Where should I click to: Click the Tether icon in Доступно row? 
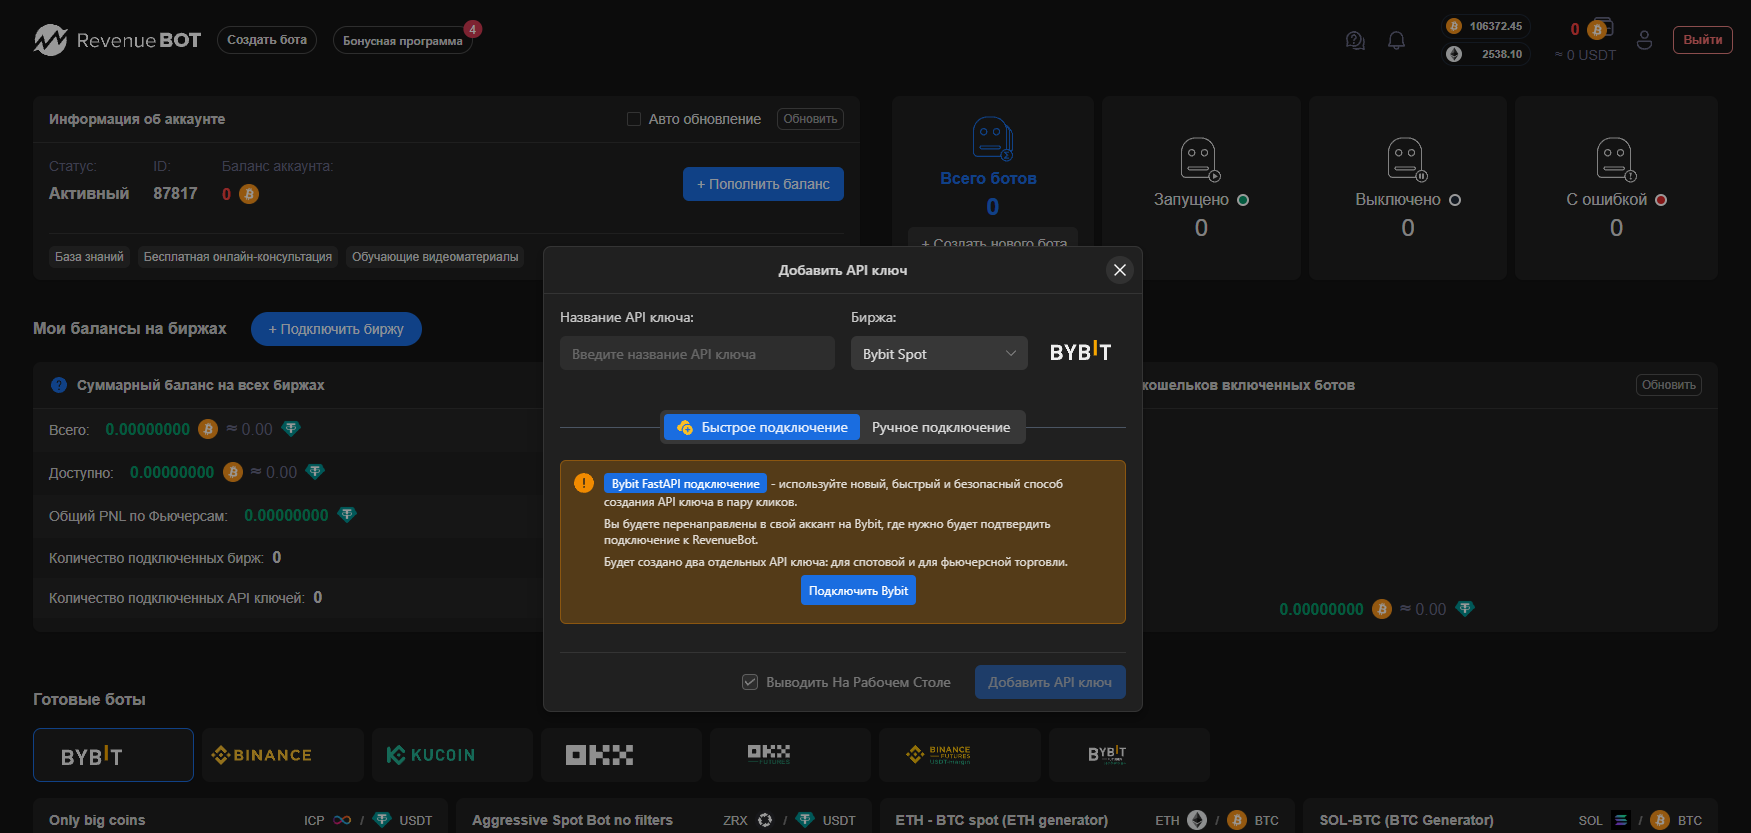tap(315, 472)
